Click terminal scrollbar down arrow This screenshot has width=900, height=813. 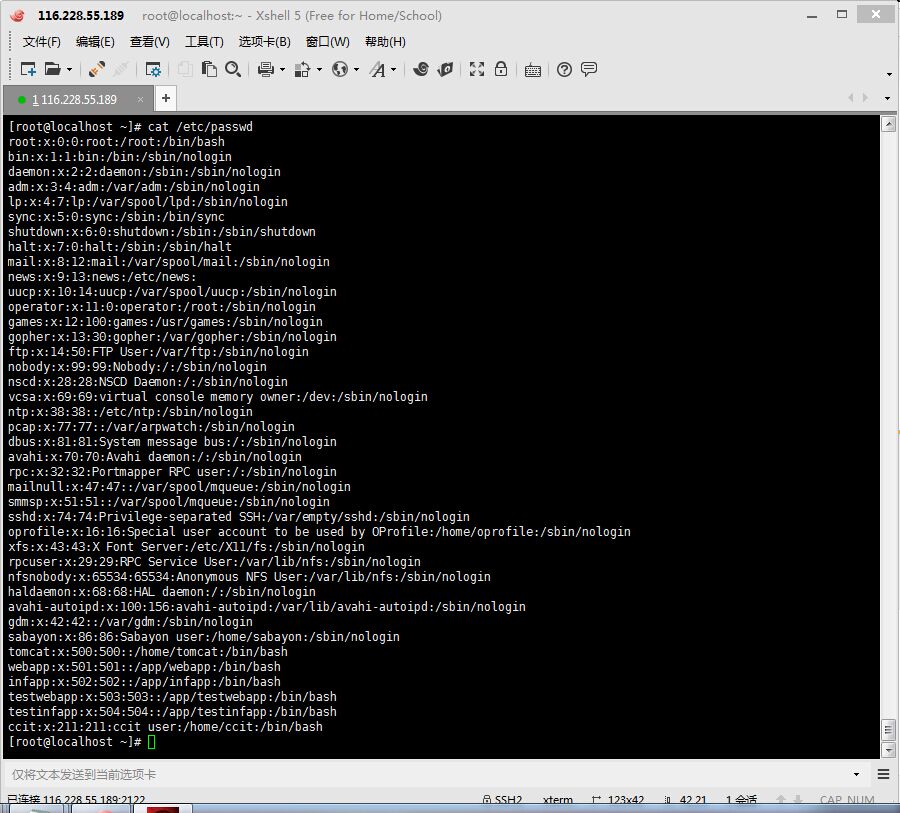(x=888, y=750)
